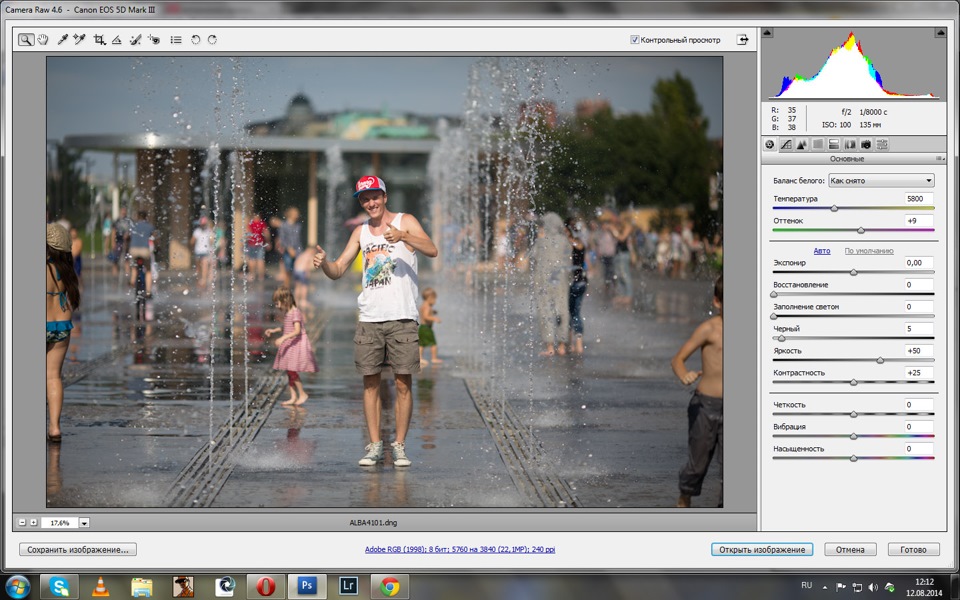Open Google Chrome from the taskbar
The image size is (960, 600).
pos(389,587)
